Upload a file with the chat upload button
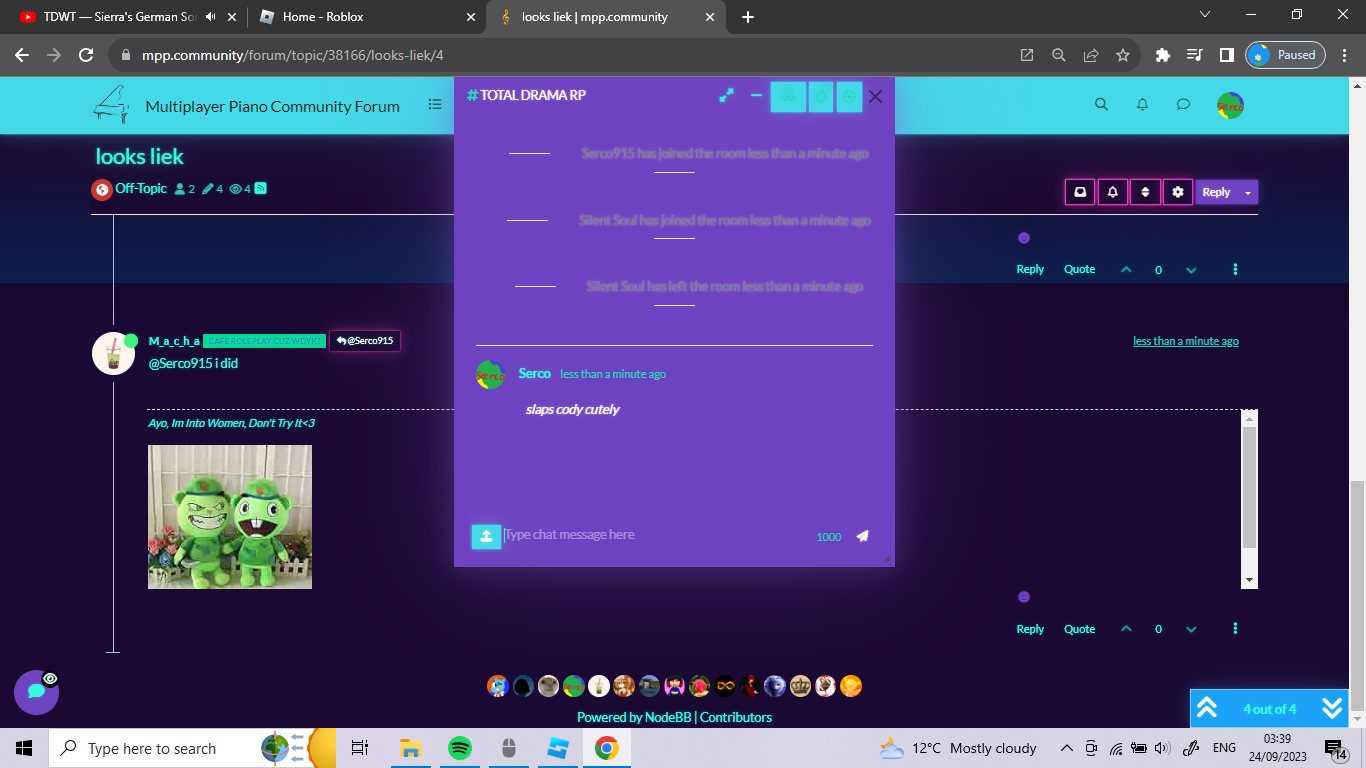Screen dimensions: 1366x768 (486, 536)
